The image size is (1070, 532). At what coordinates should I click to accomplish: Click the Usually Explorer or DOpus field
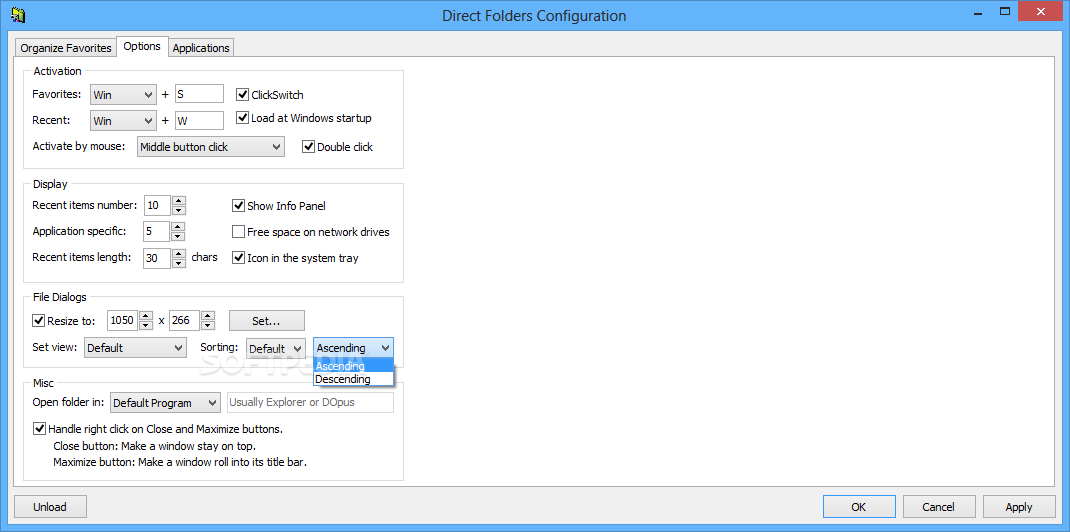tap(310, 402)
